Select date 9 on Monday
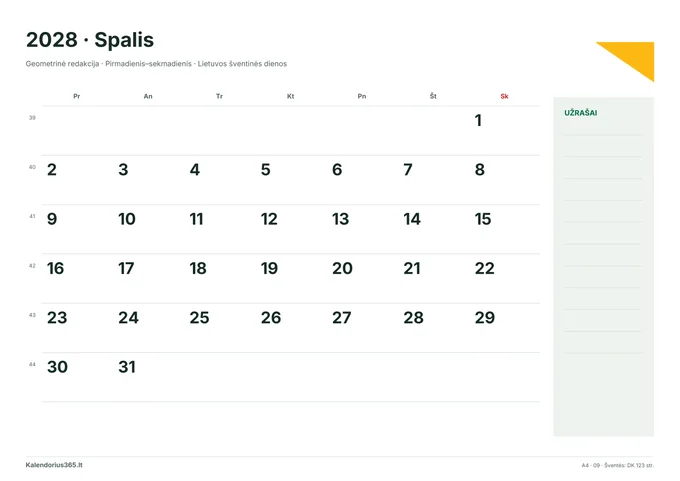This screenshot has height=481, width=680. point(52,219)
